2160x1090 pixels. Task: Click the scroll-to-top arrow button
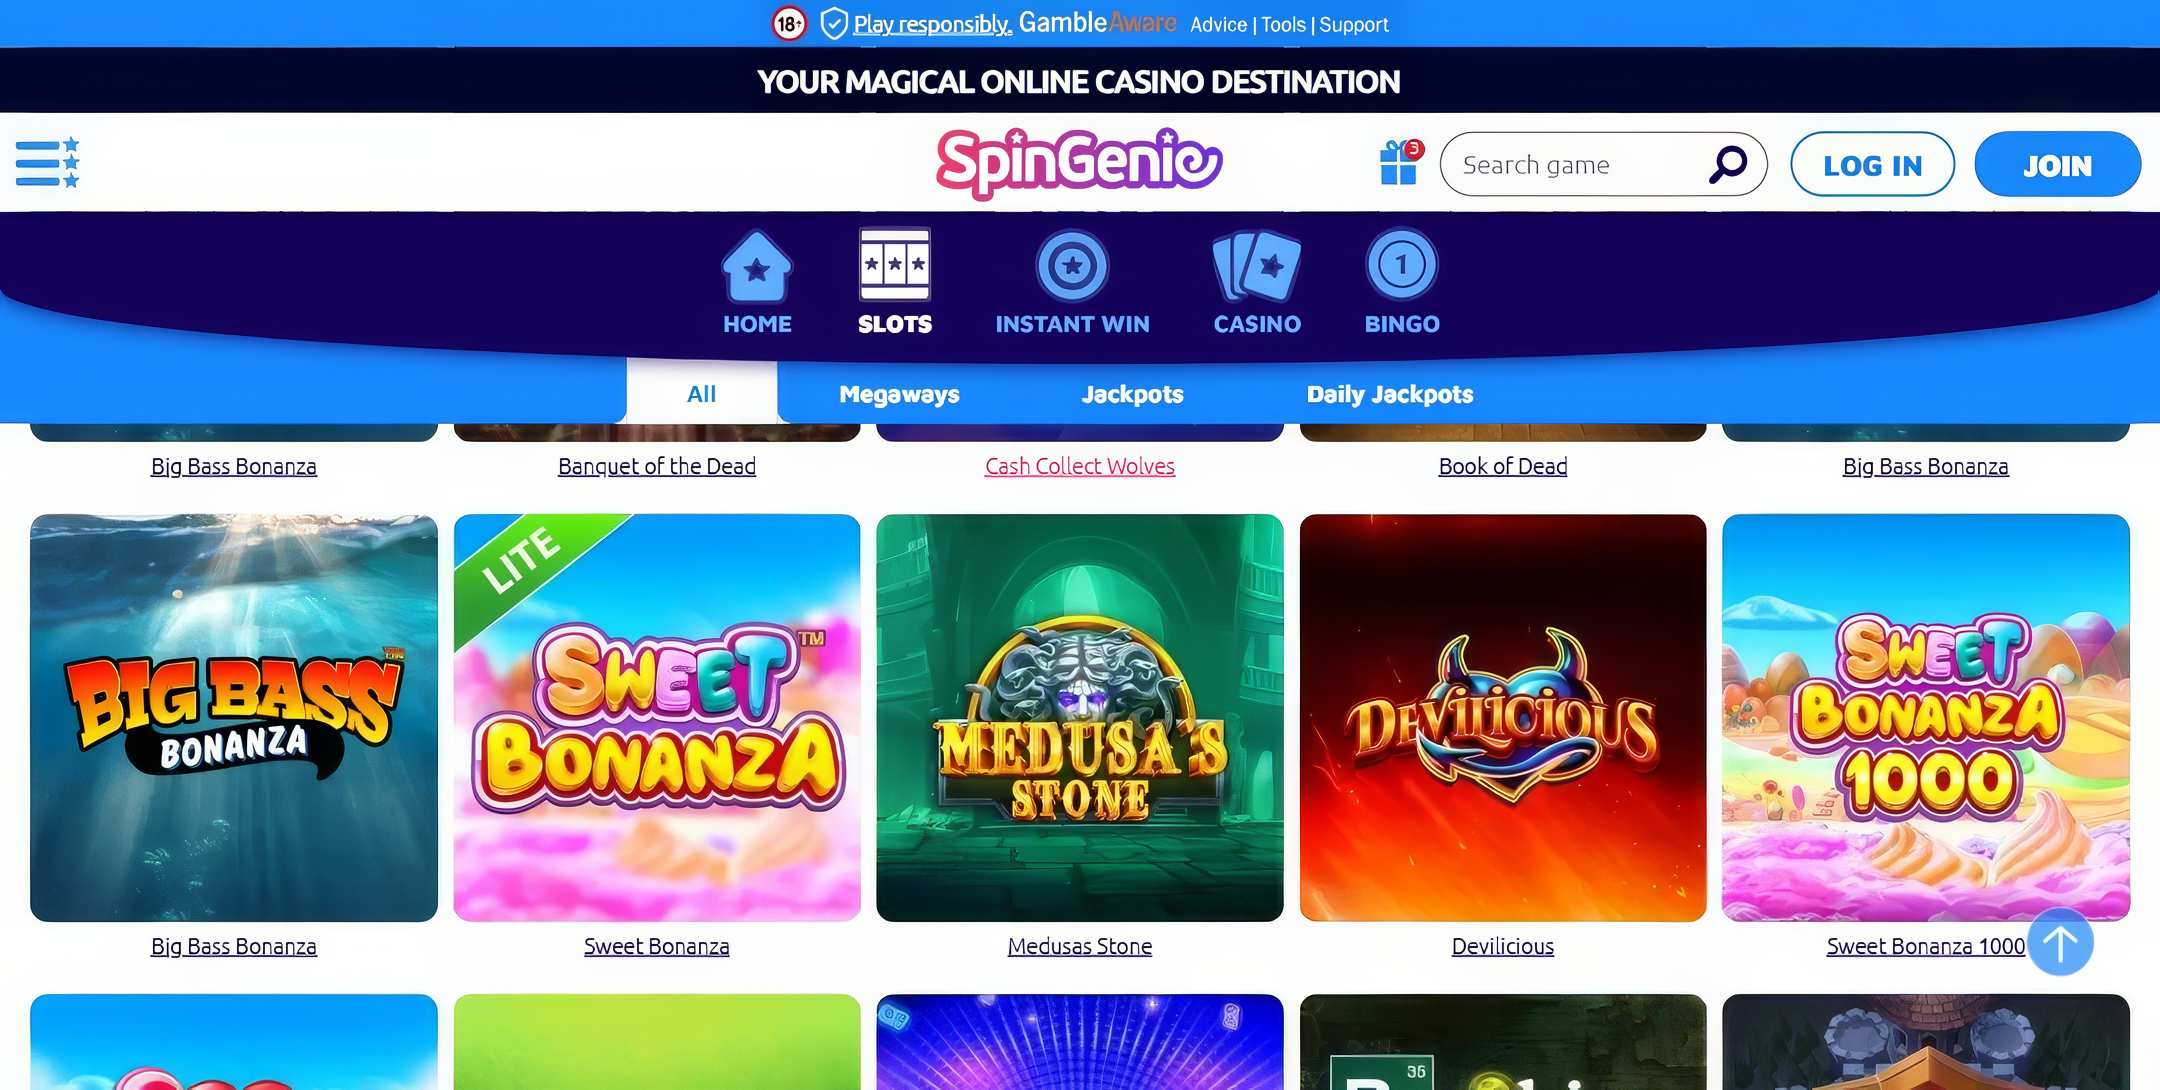pos(2060,942)
